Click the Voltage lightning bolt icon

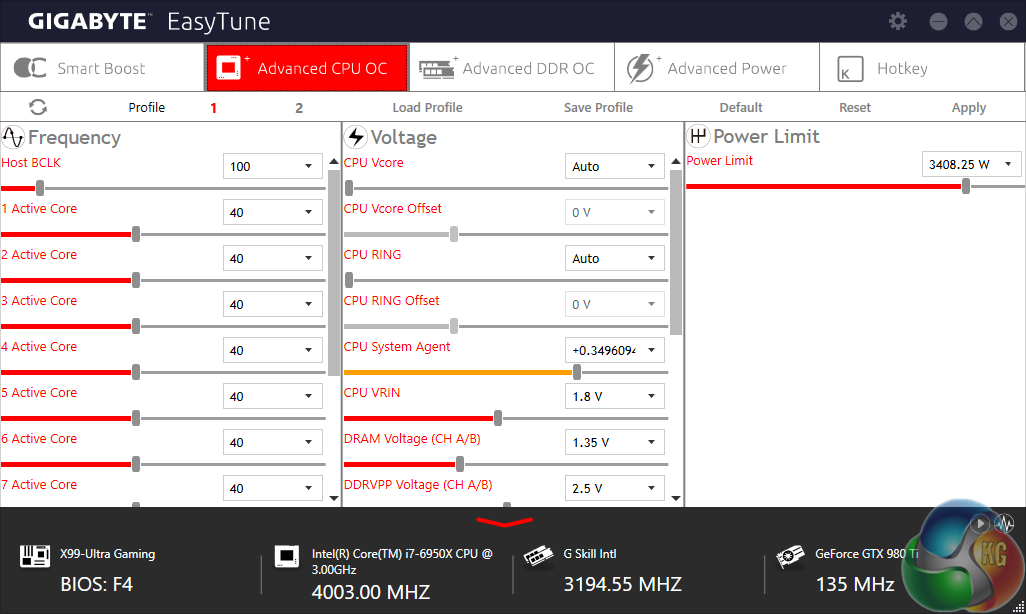pyautogui.click(x=356, y=137)
